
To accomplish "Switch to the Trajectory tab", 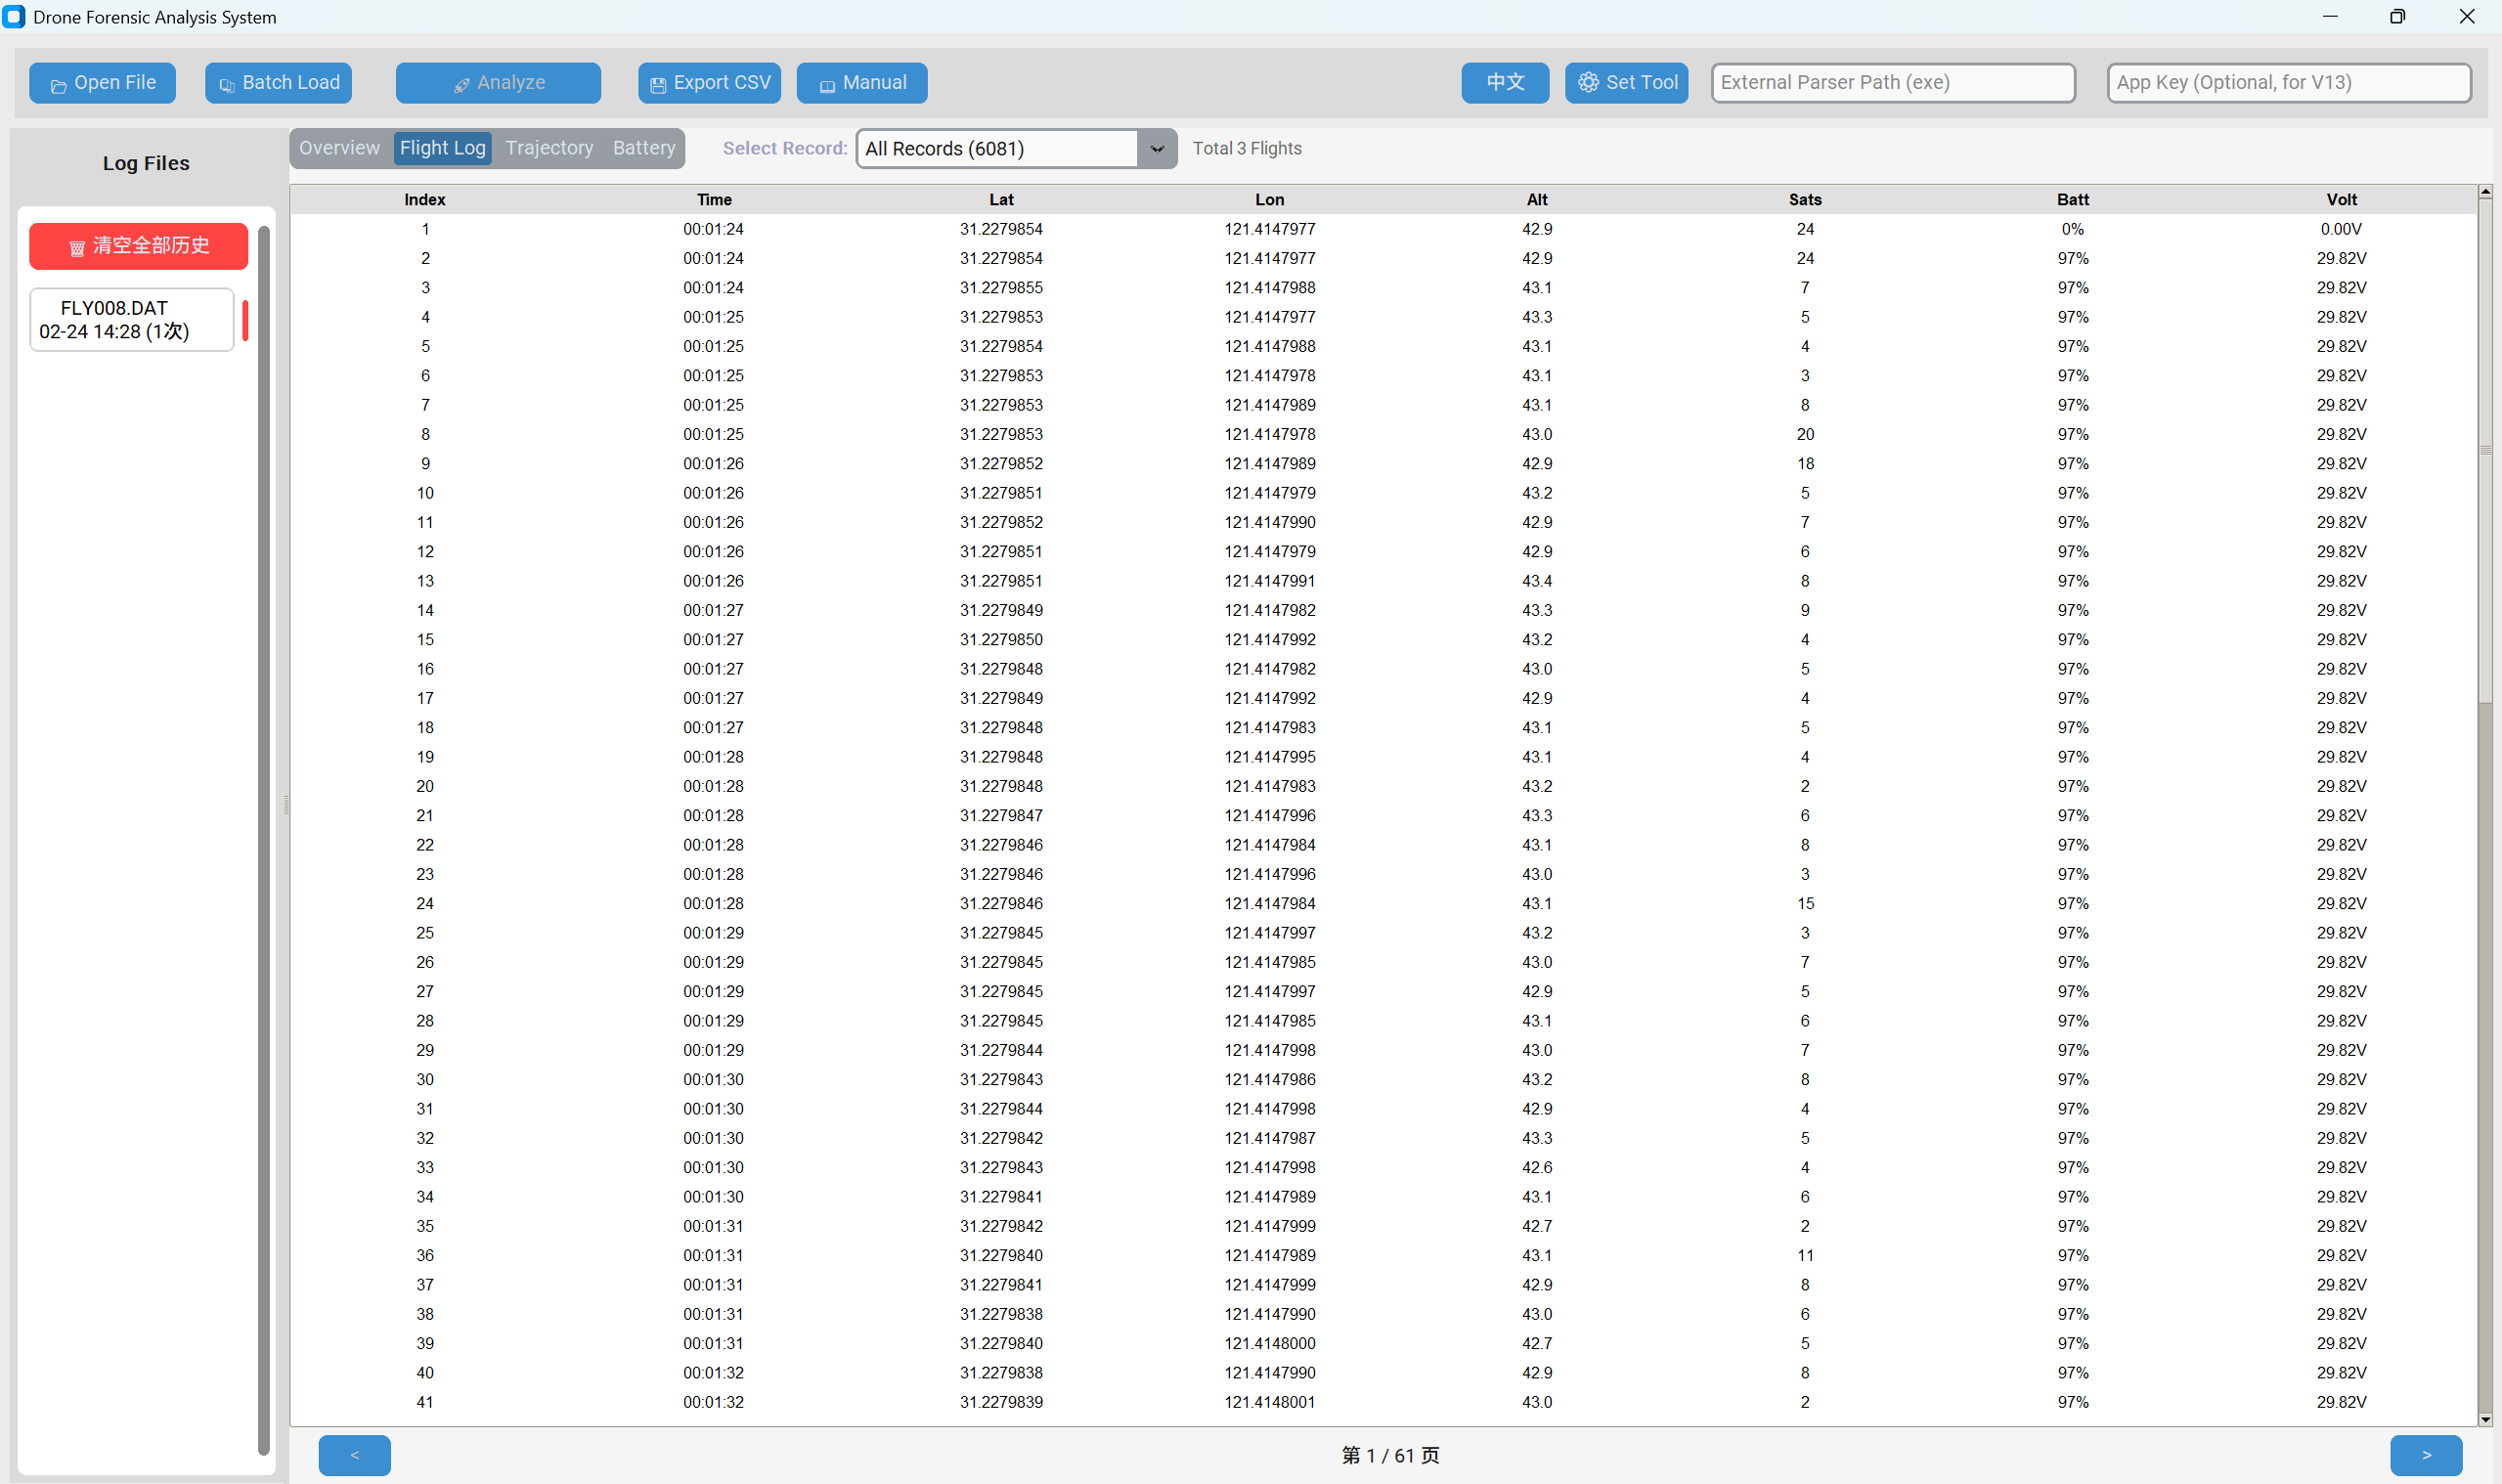I will [x=549, y=148].
